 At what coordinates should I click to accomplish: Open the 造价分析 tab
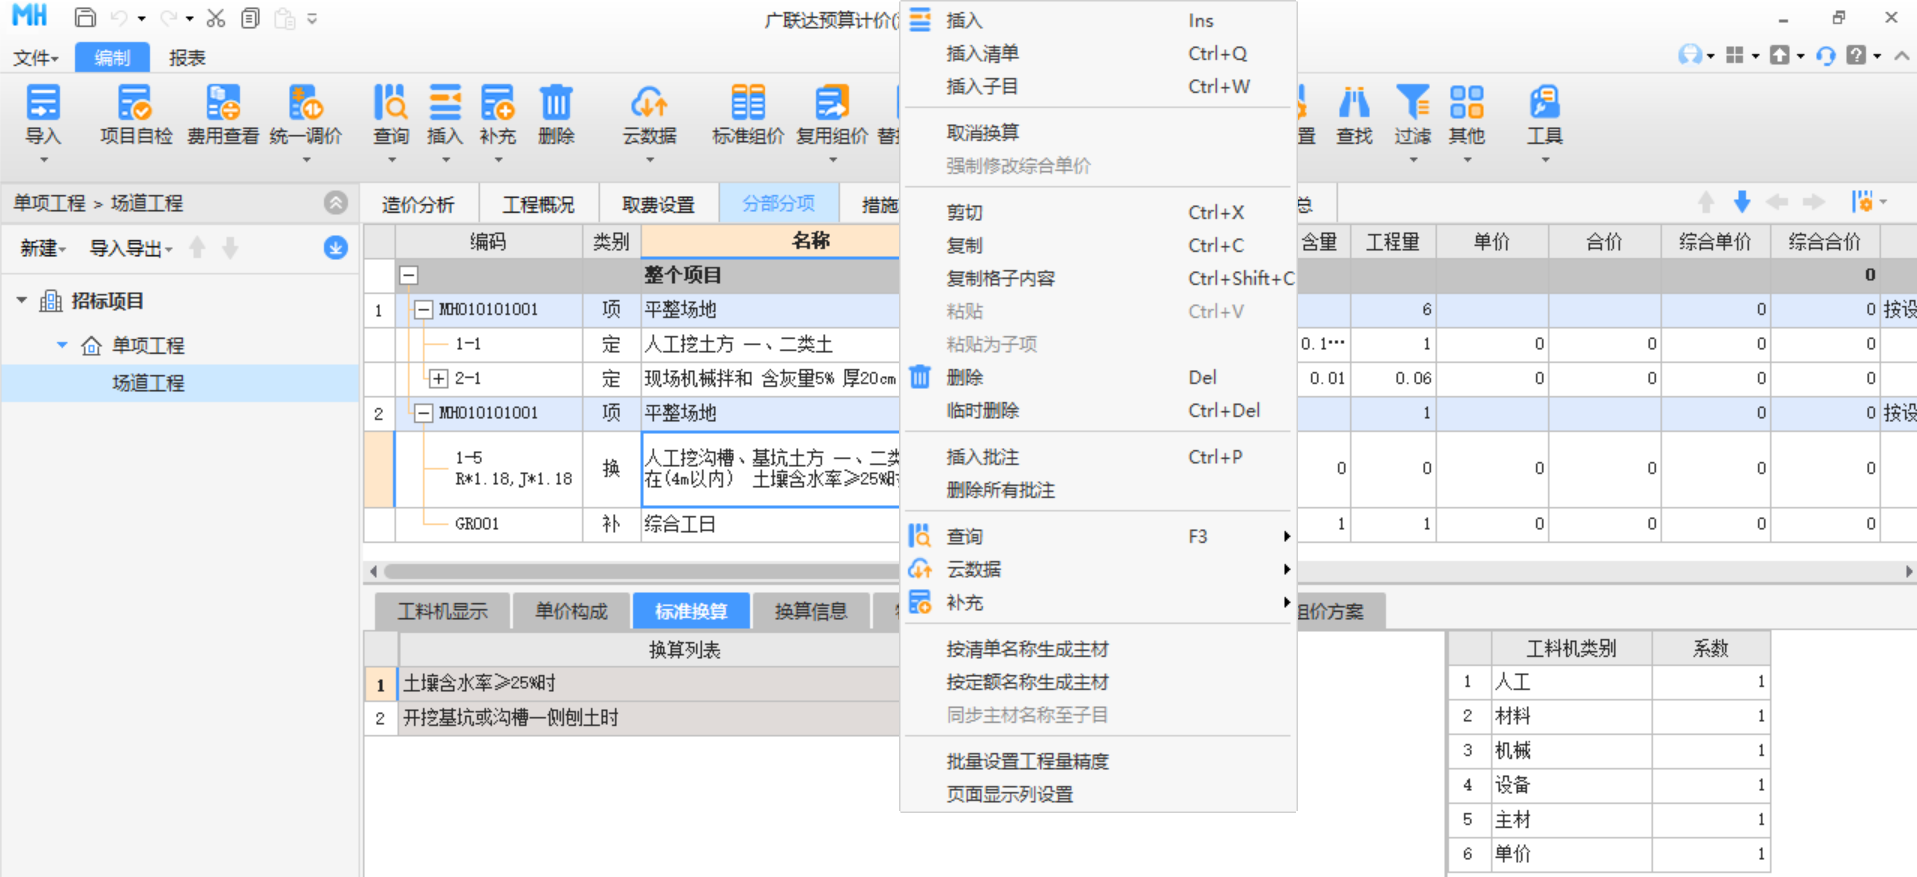click(x=418, y=205)
